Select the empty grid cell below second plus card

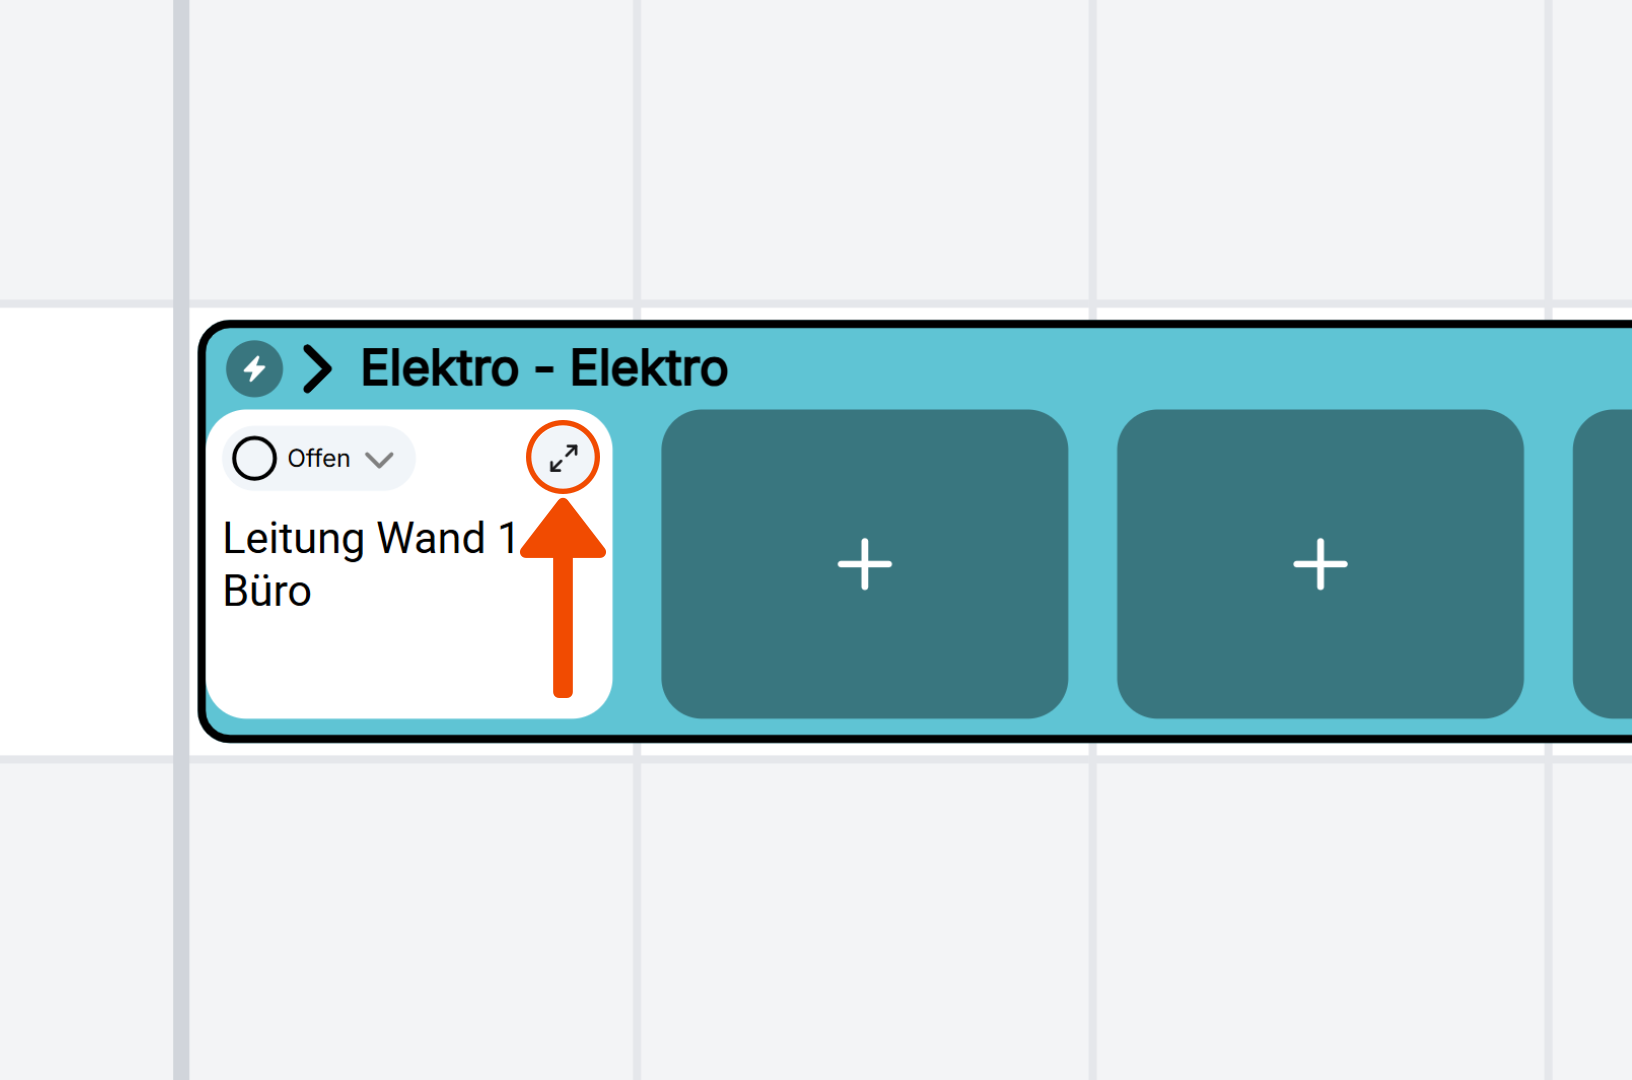tap(1320, 920)
